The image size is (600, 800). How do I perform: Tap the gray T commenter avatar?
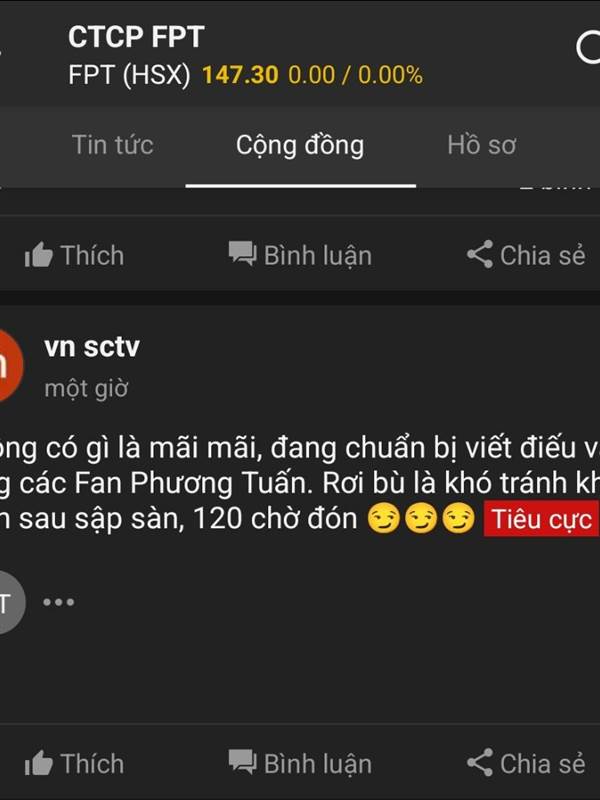click(10, 602)
